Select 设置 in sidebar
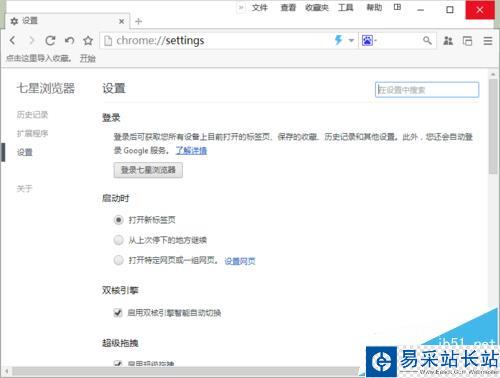 click(25, 152)
